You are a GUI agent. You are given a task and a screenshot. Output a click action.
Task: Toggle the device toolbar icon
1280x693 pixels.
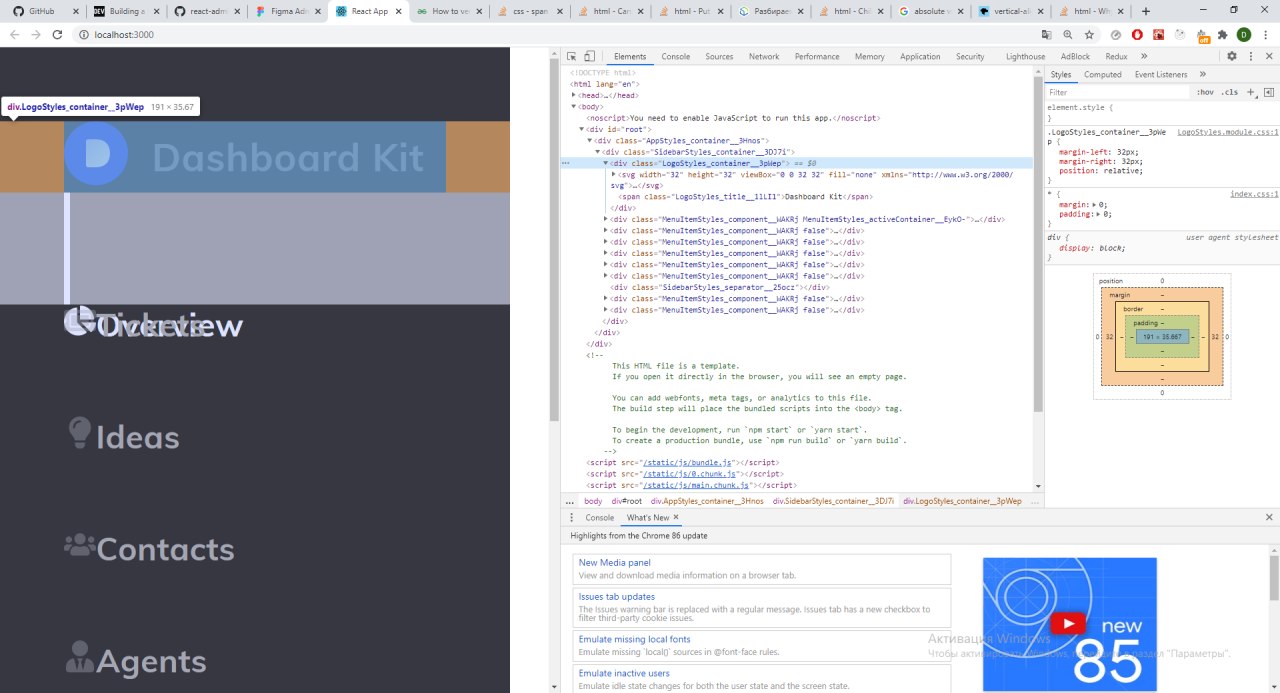click(x=589, y=56)
